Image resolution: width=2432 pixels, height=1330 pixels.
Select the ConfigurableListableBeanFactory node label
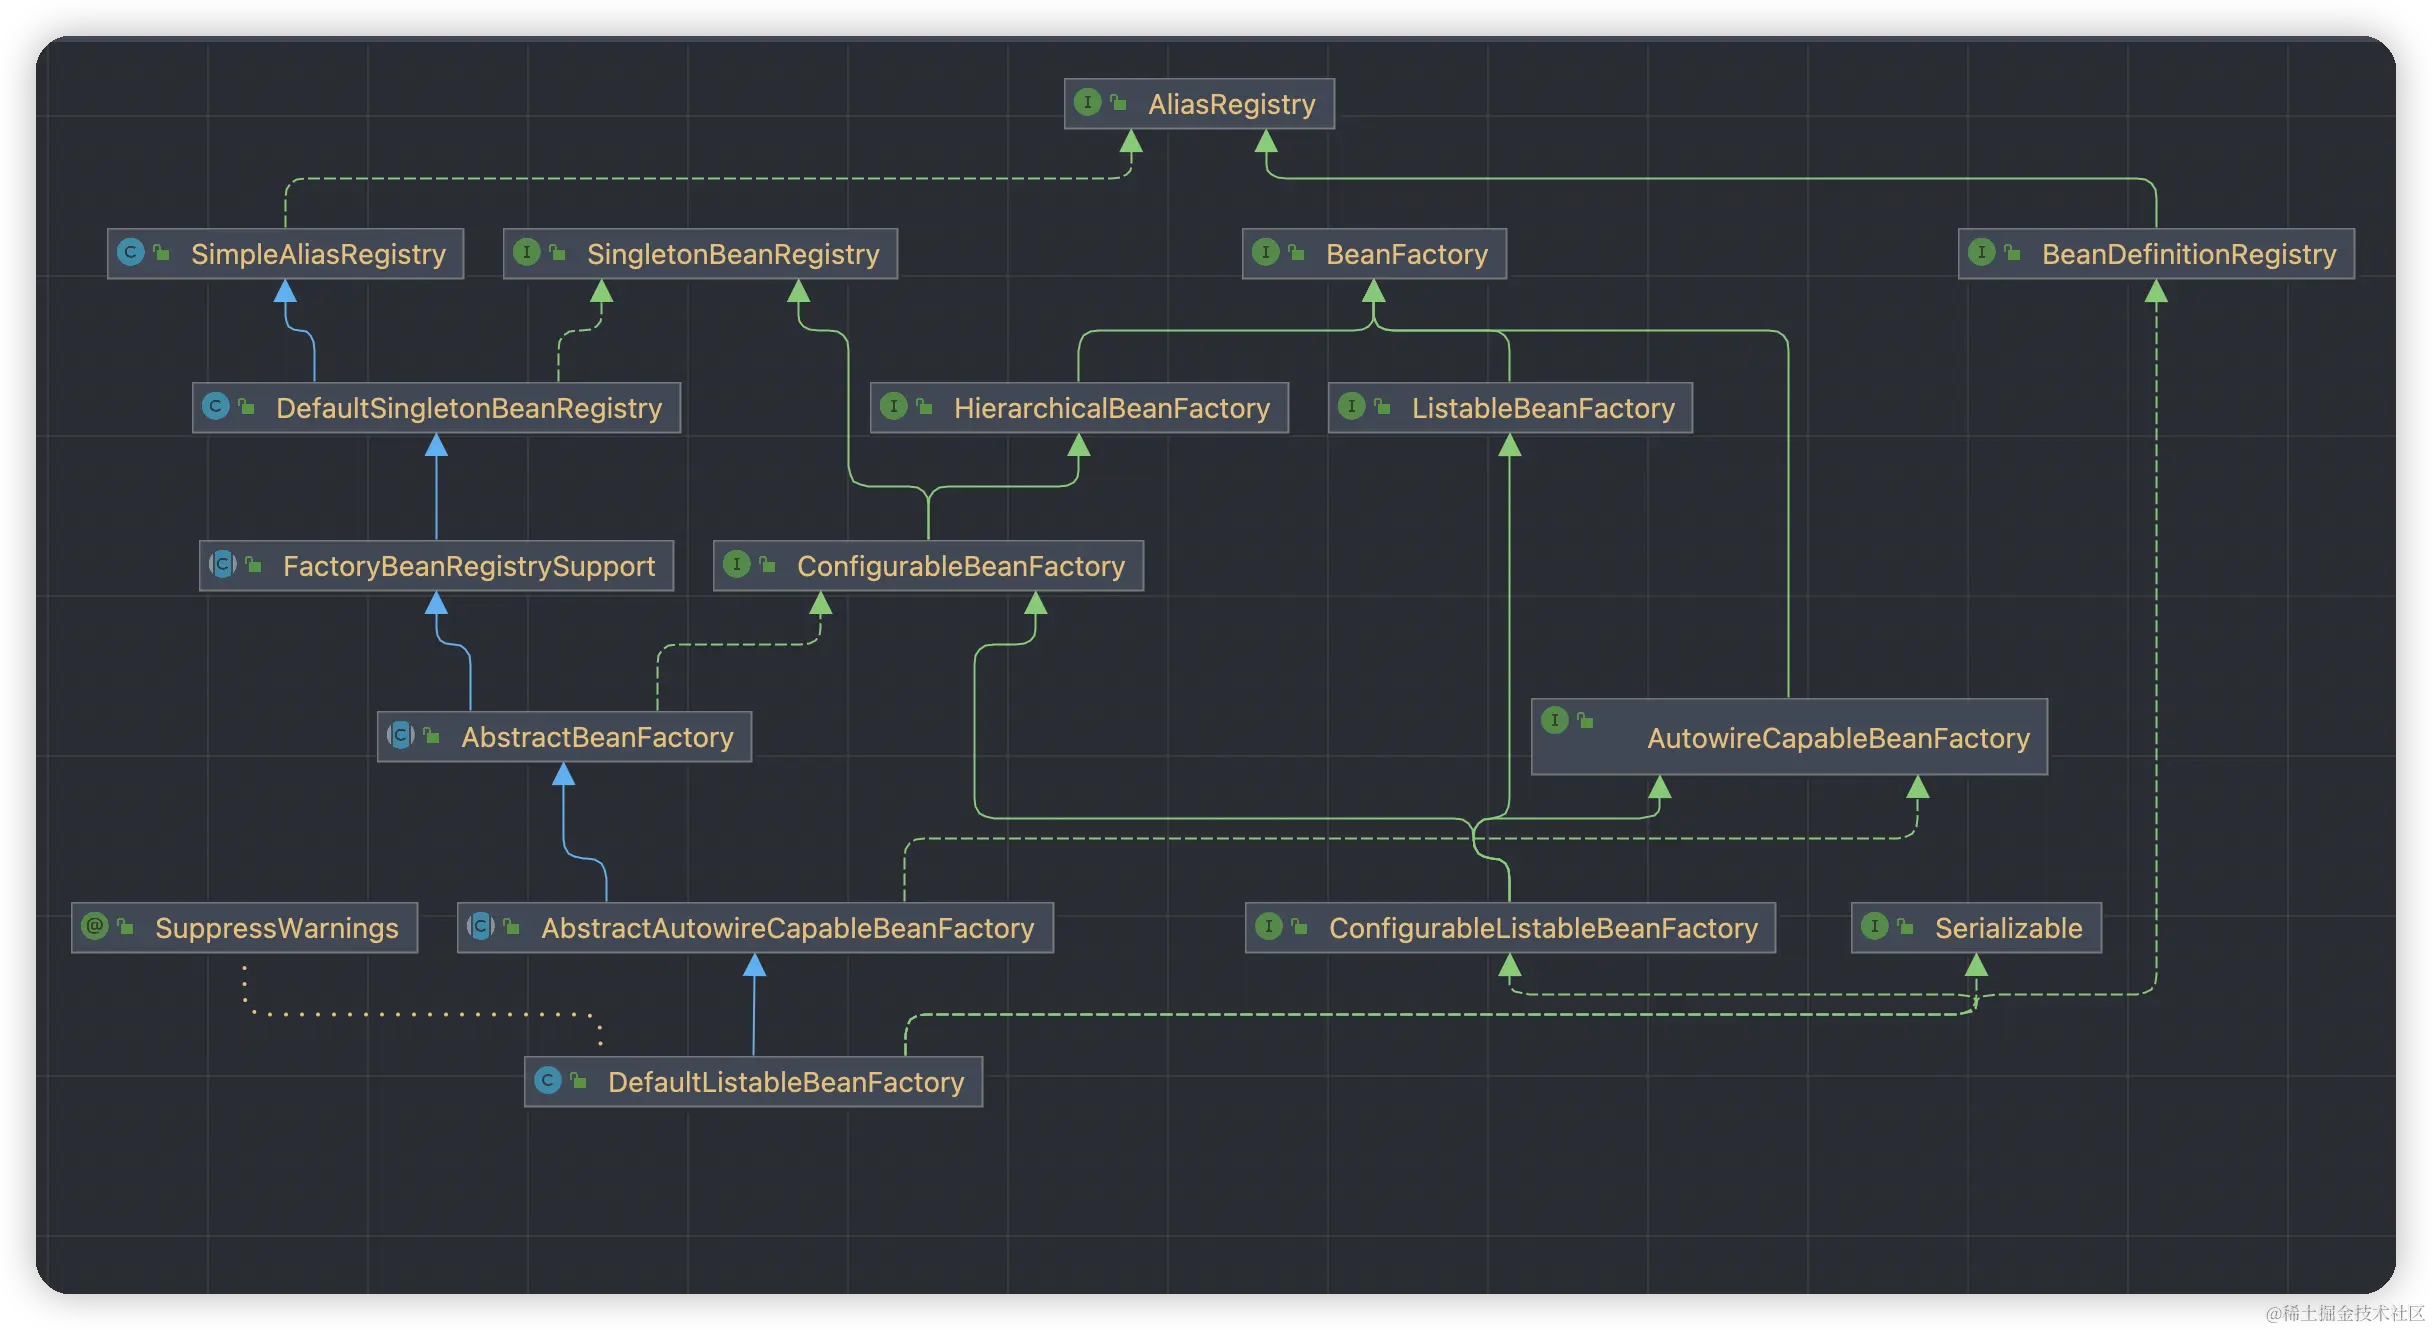1542,928
